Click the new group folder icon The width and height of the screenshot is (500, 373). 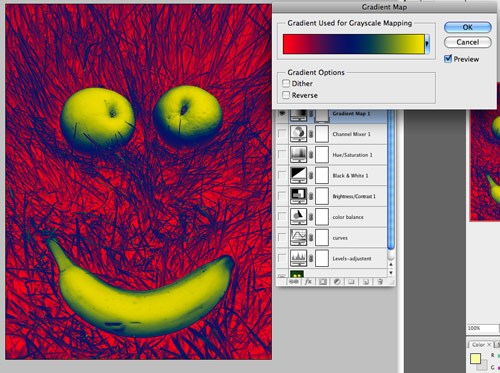tap(351, 282)
